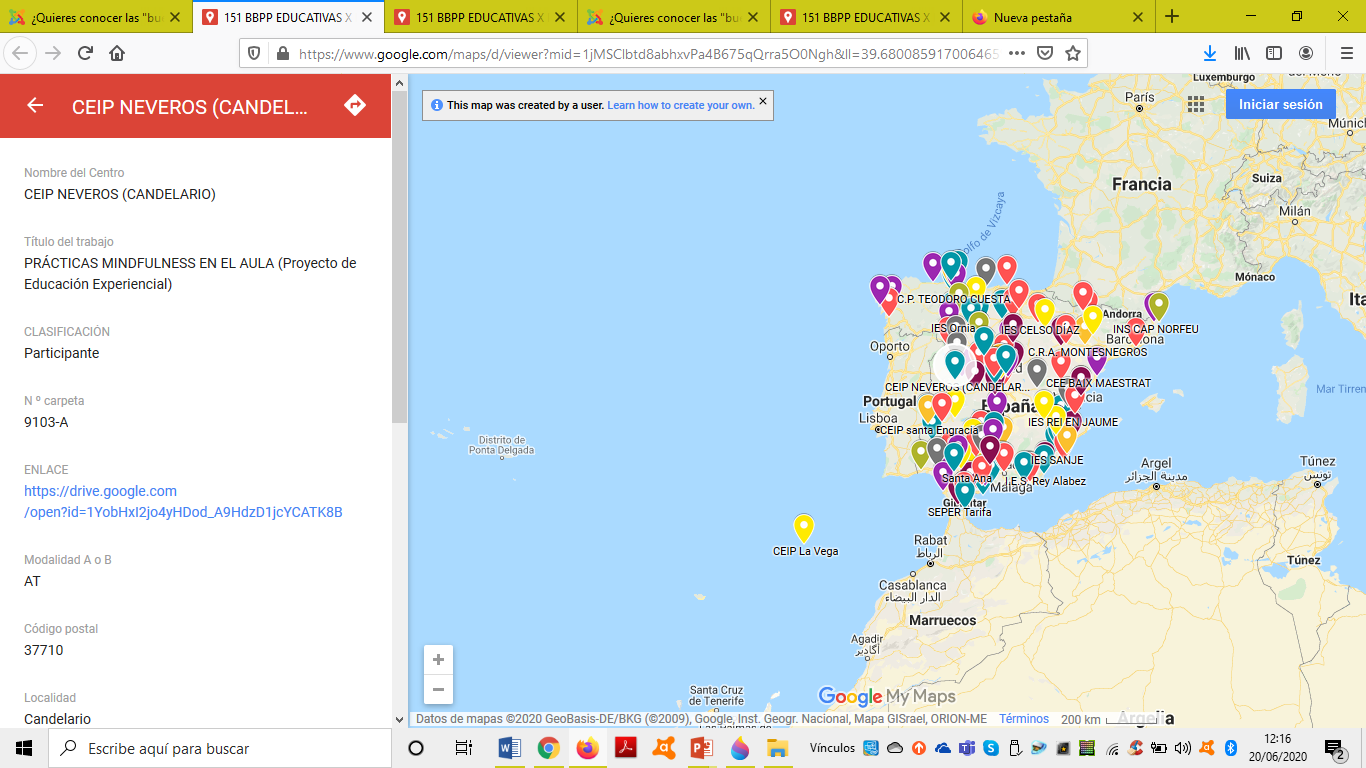Click Iniciar sesión button
Viewport: 1366px width, 768px height.
coord(1280,104)
